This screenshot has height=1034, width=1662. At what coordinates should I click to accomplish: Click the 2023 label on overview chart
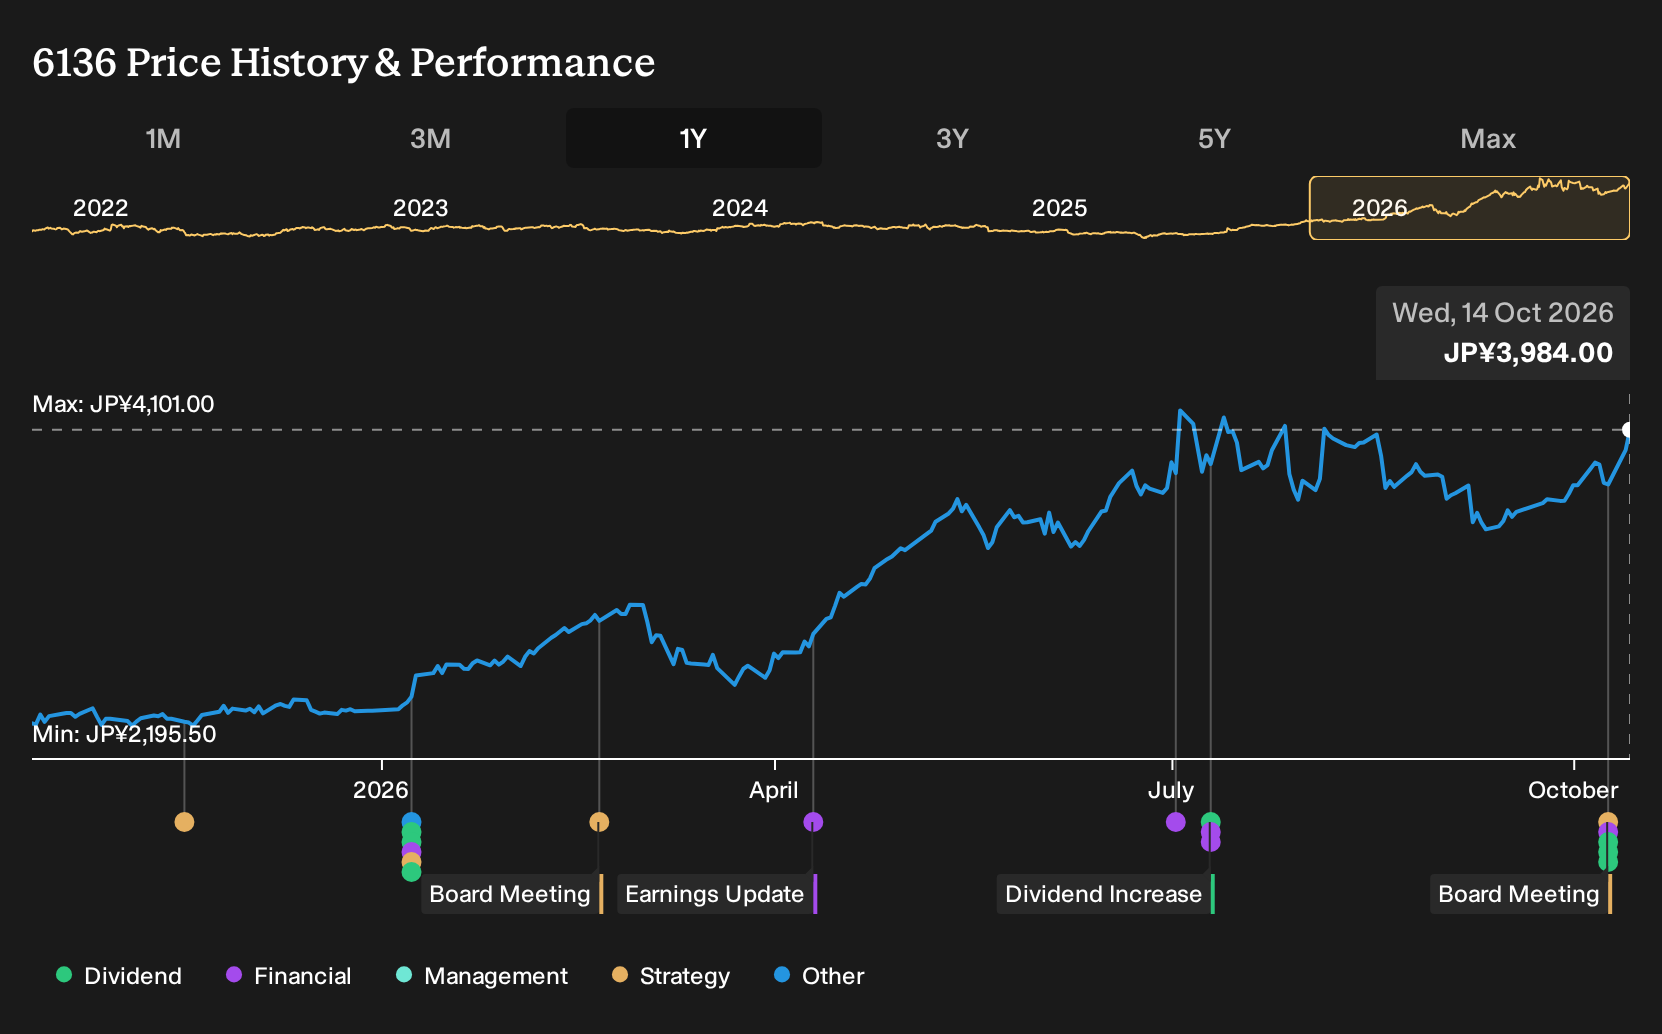coord(420,208)
